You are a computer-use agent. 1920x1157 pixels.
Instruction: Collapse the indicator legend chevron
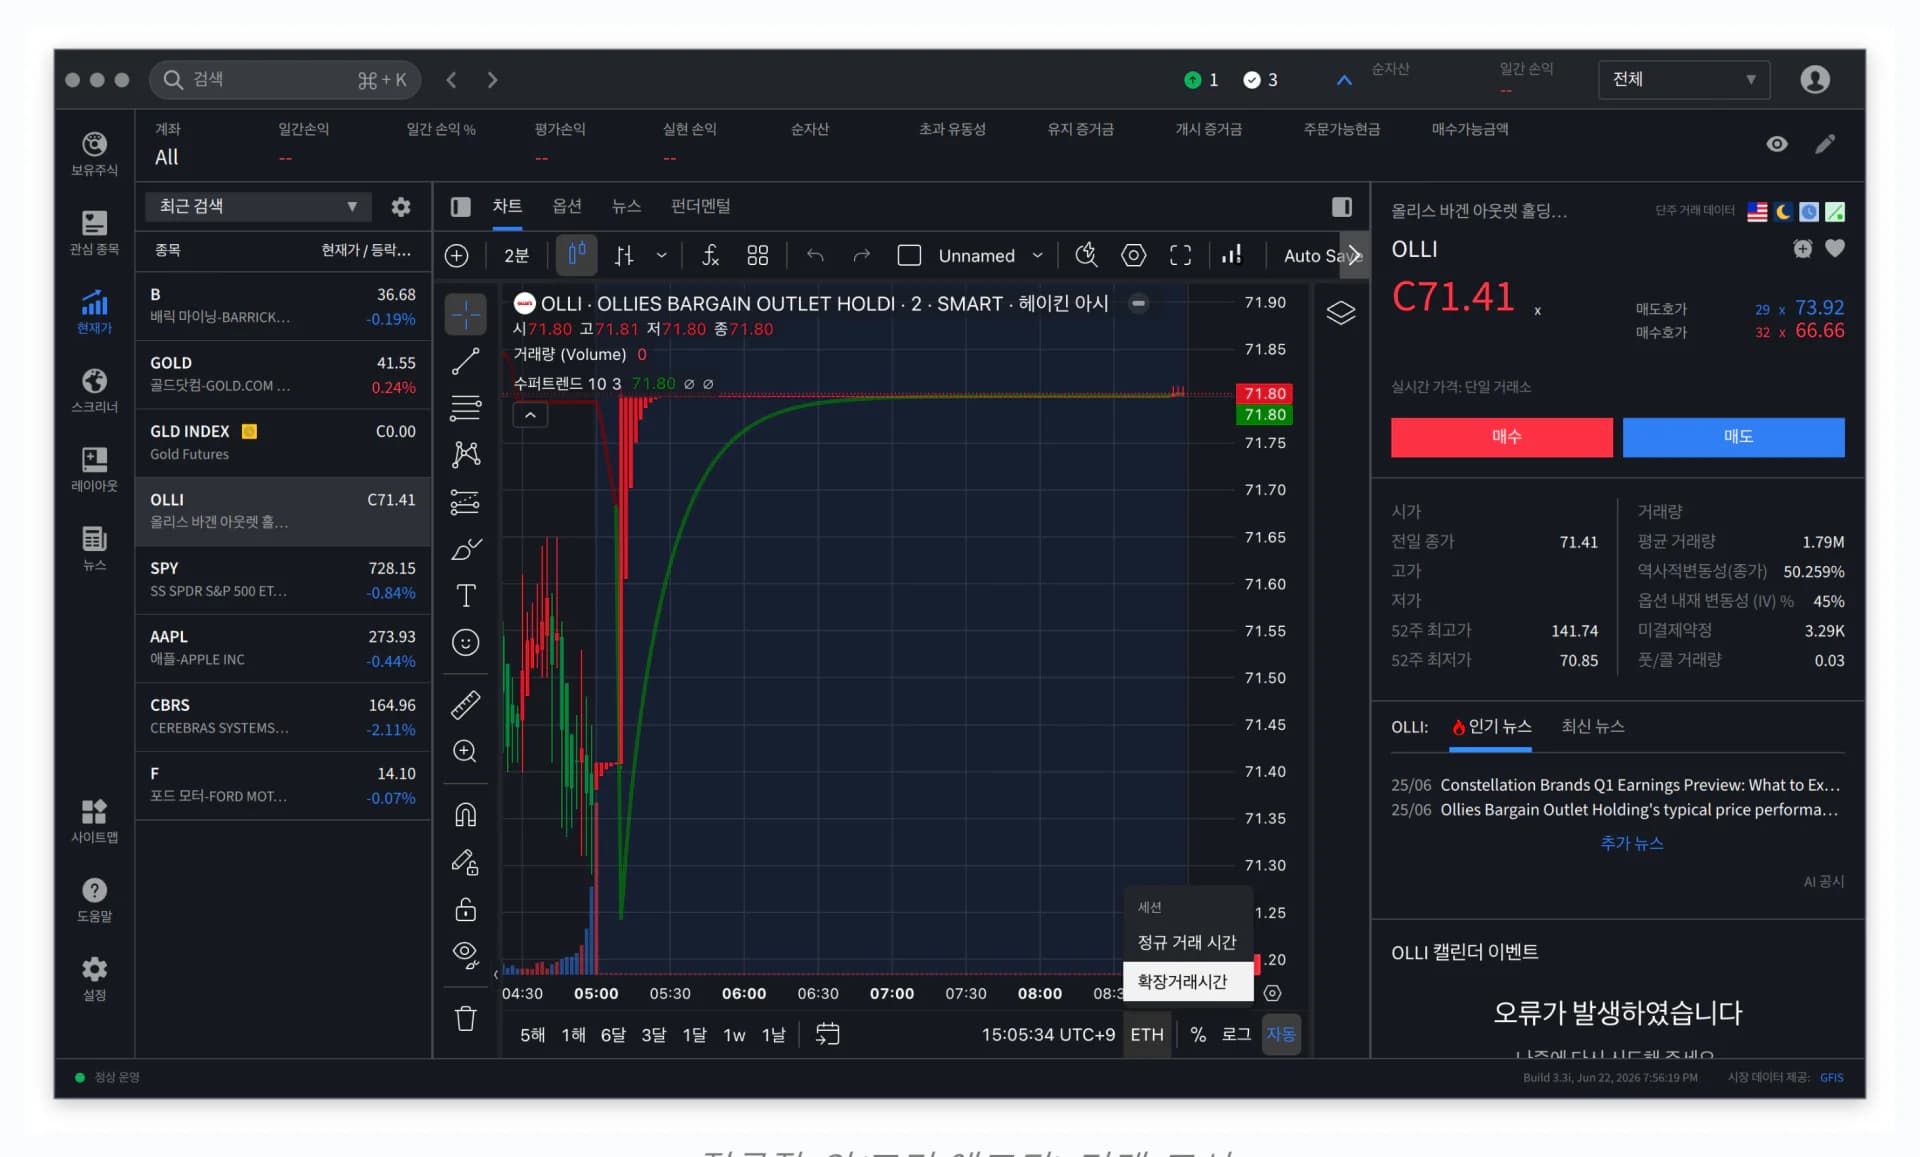tap(530, 415)
